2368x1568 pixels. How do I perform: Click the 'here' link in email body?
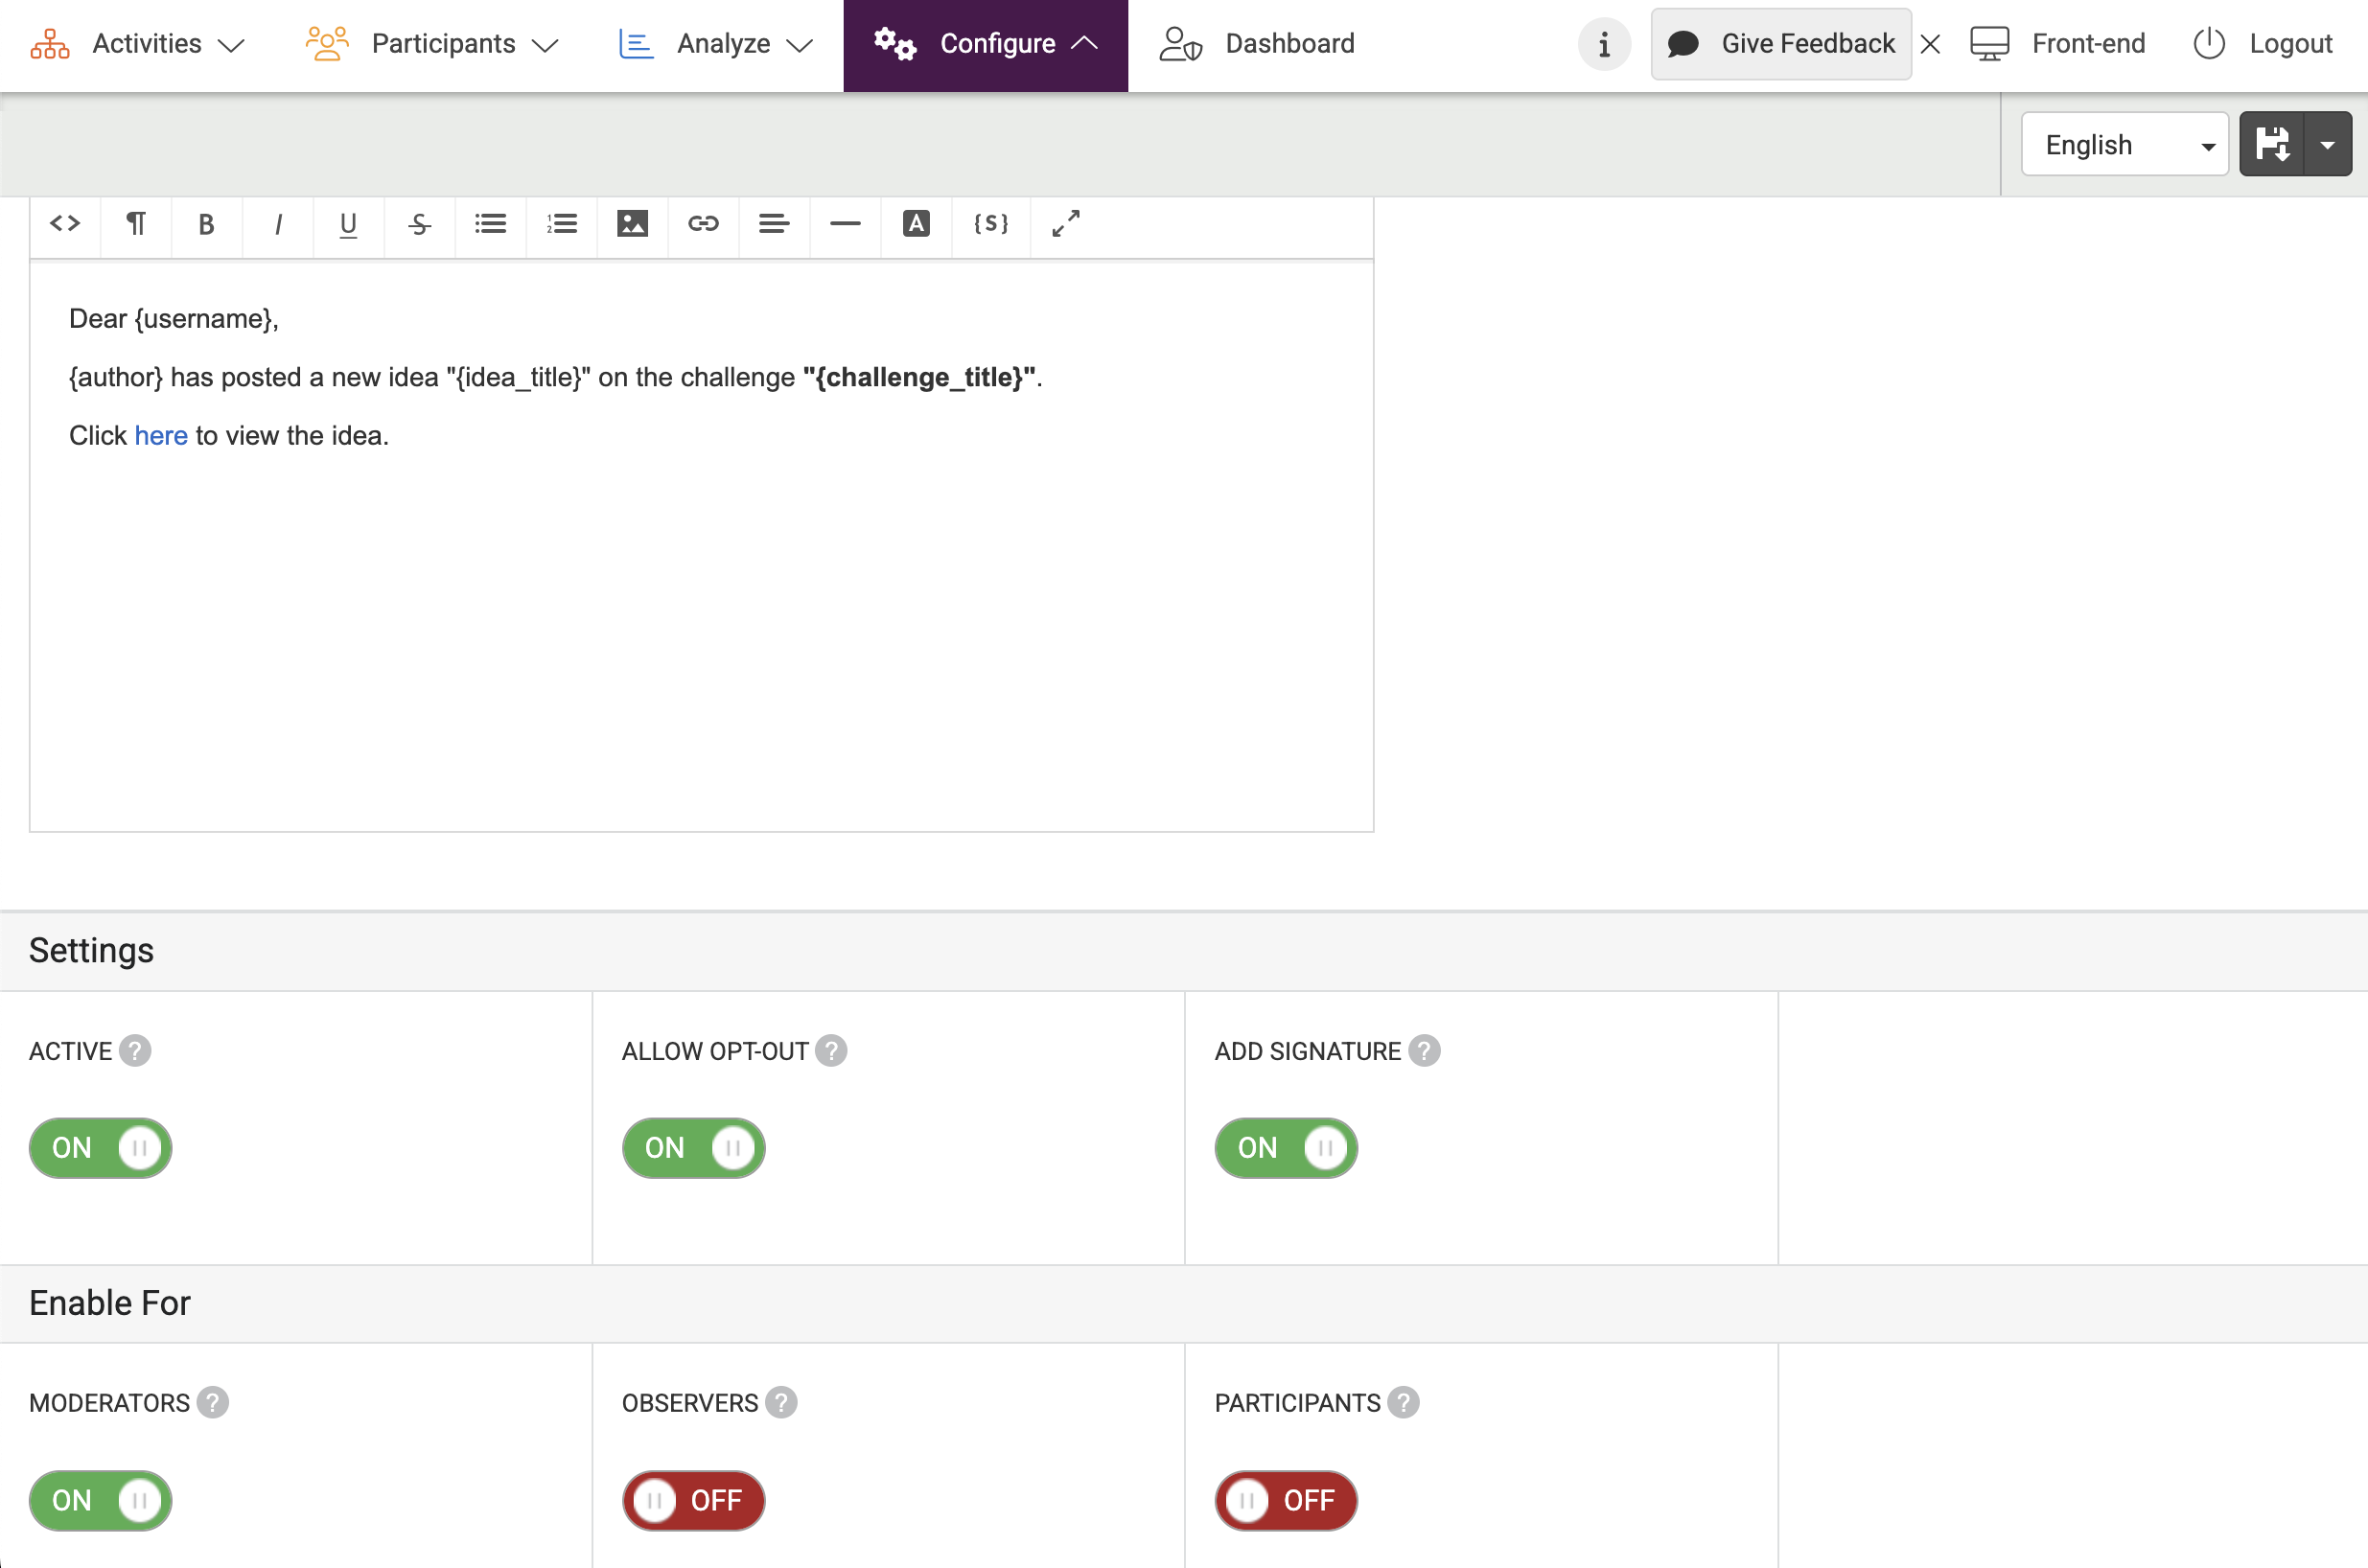(x=161, y=436)
